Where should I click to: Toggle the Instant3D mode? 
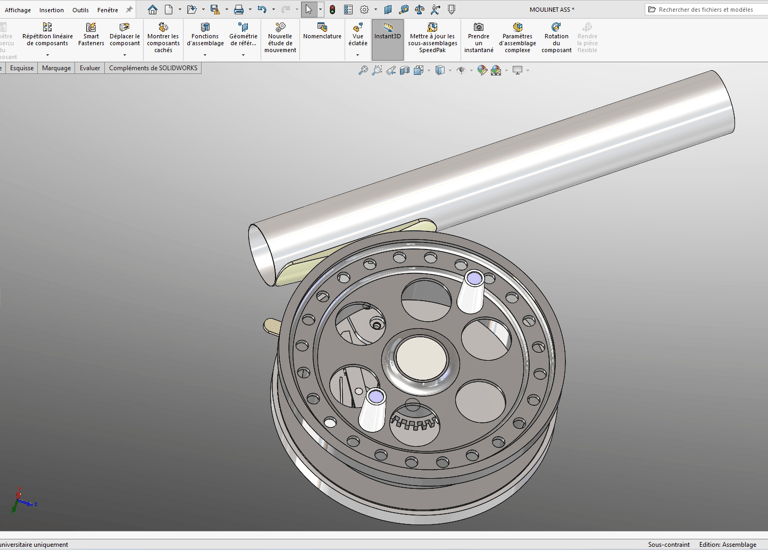(388, 32)
